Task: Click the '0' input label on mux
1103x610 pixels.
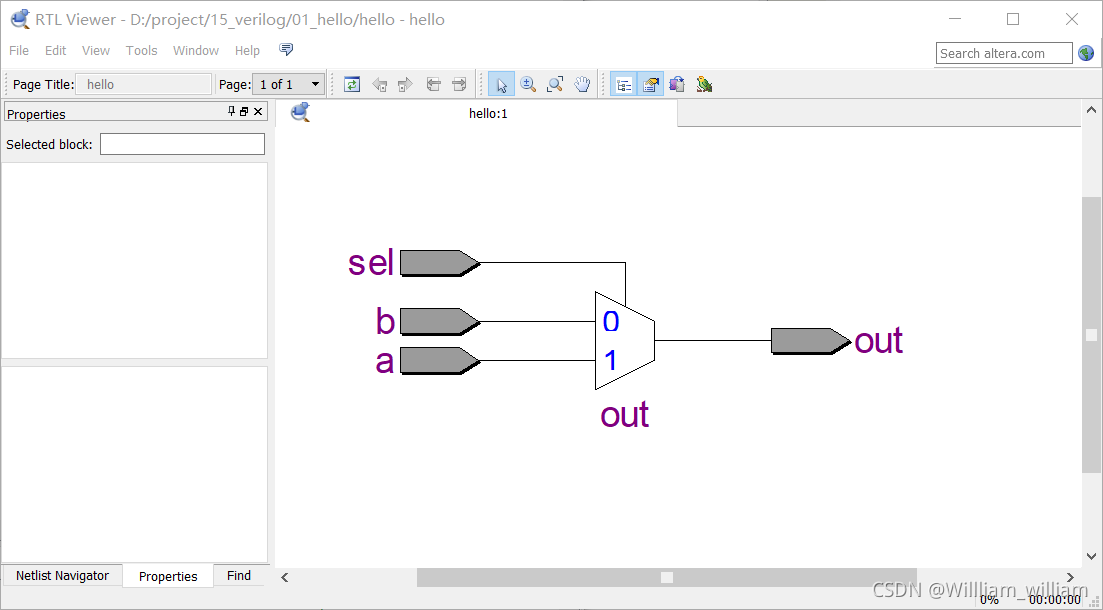Action: tap(611, 322)
